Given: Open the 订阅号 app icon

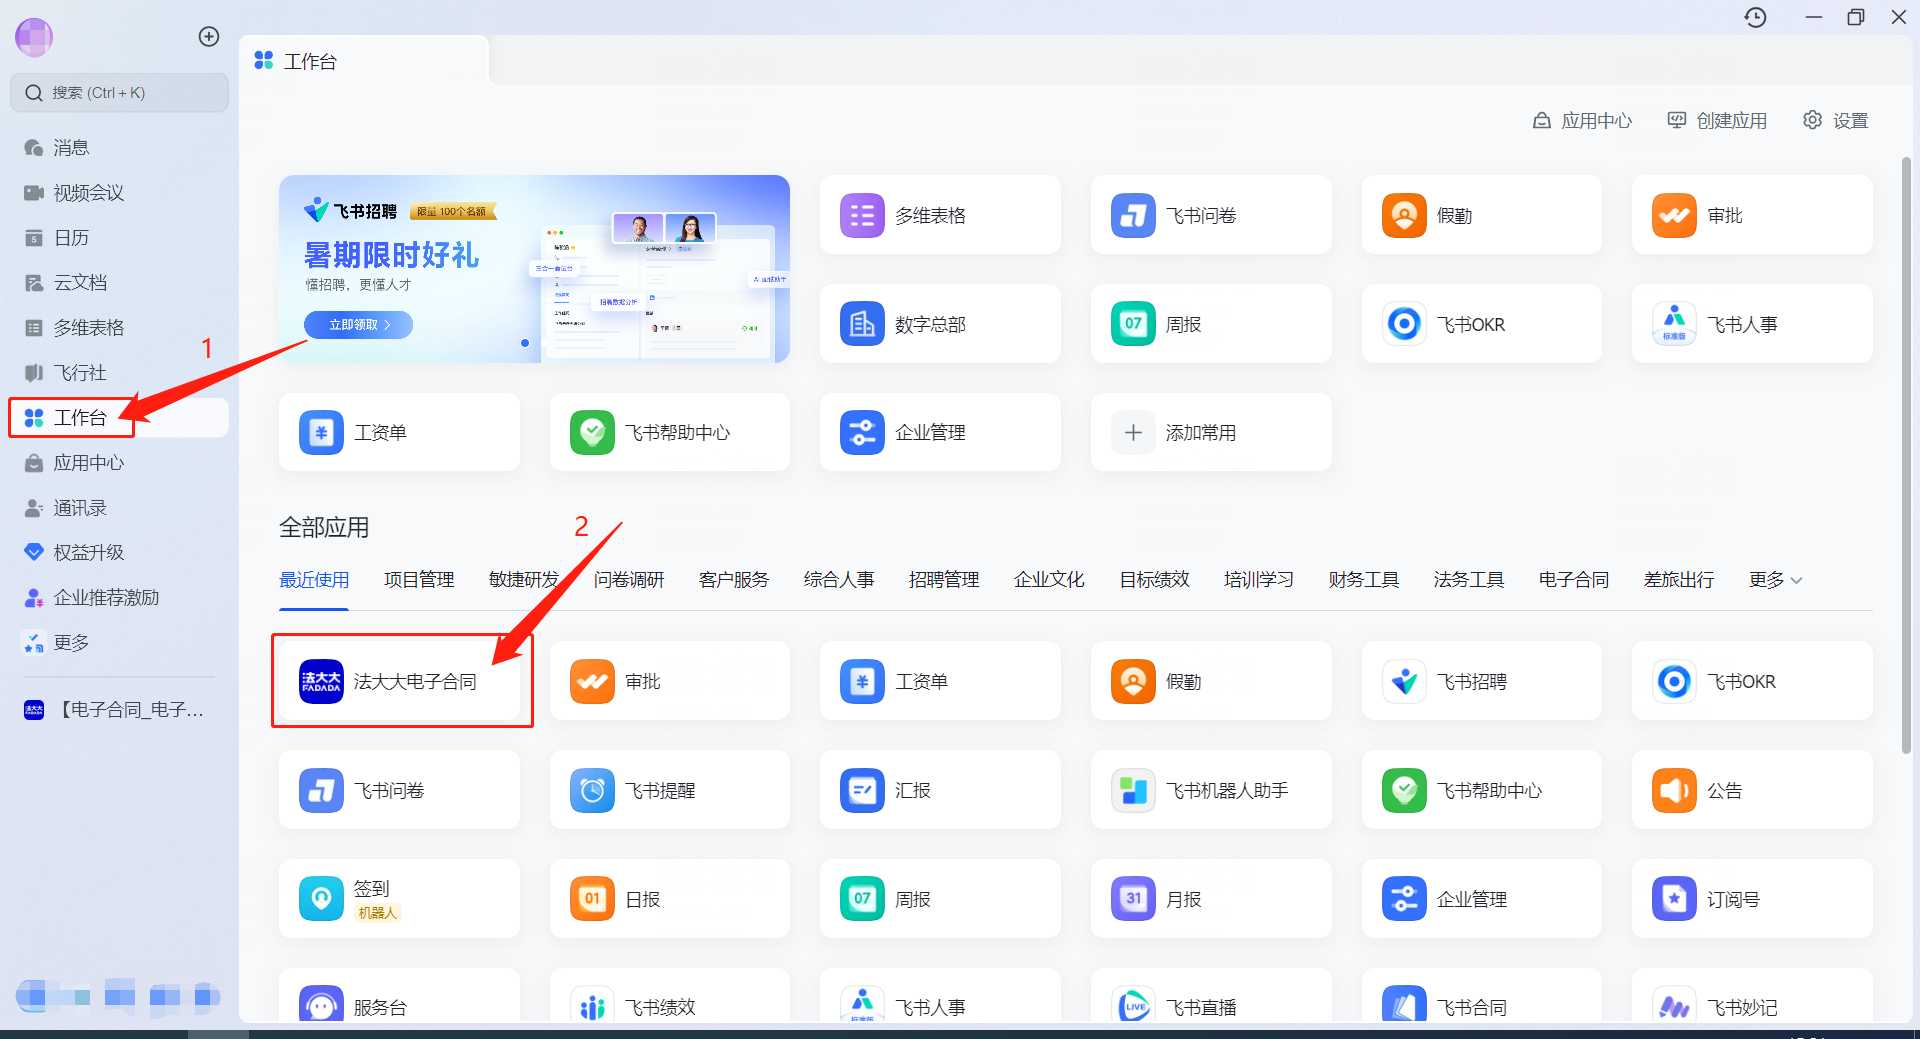Looking at the screenshot, I should click(x=1674, y=899).
